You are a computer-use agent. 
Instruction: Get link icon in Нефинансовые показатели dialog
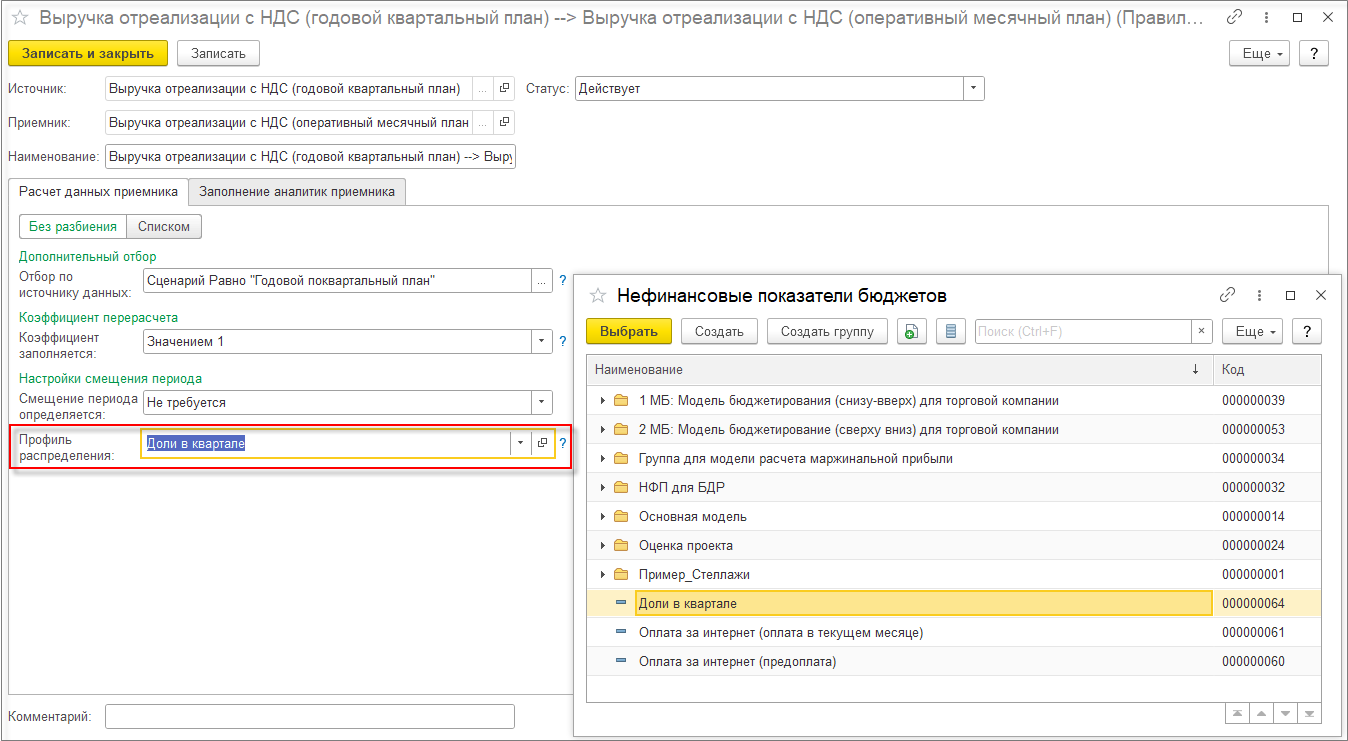click(x=1228, y=295)
